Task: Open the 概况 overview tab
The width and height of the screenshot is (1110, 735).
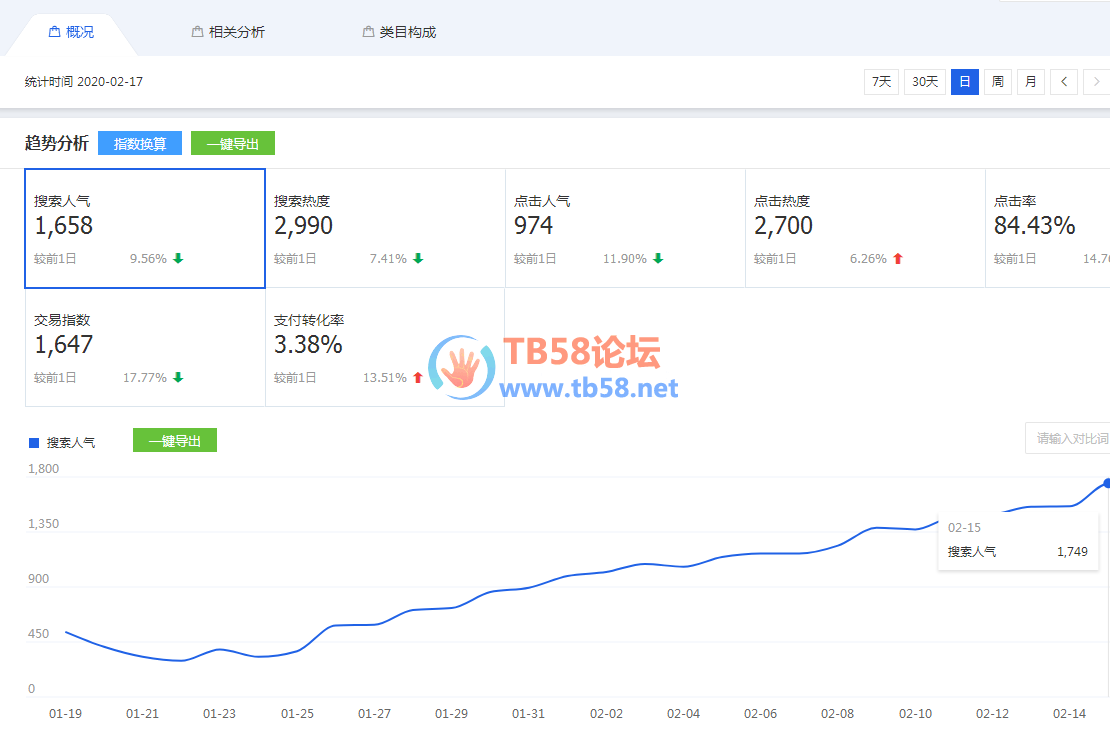Action: (x=71, y=32)
